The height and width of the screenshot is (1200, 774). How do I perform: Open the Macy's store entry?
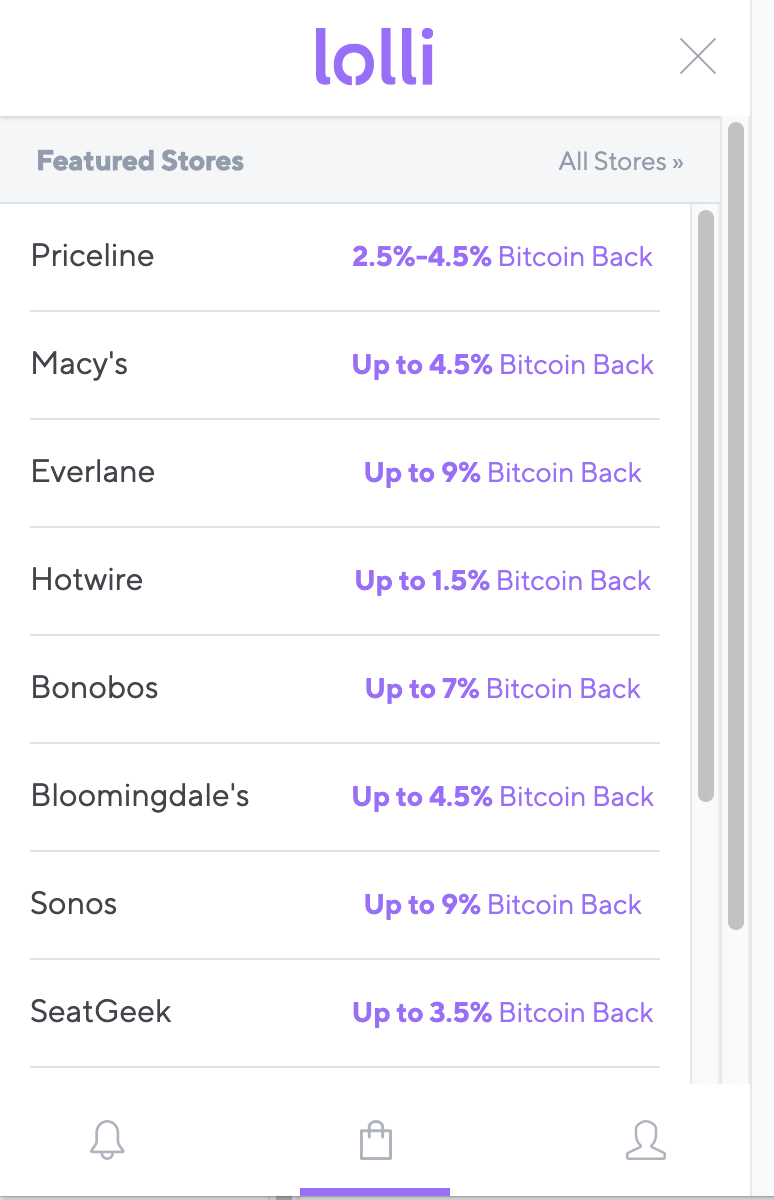[80, 364]
